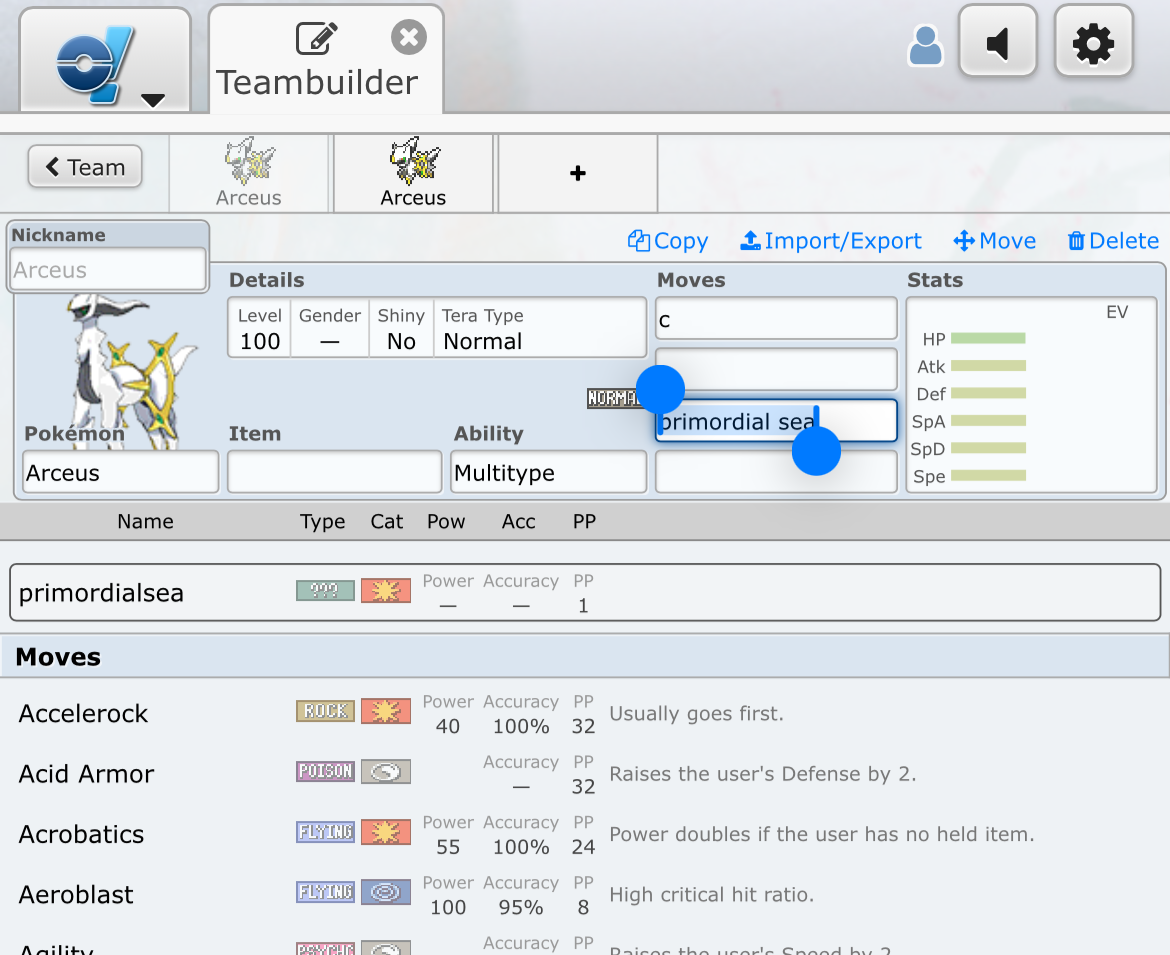Focus the third move field primordial sea
This screenshot has width=1170, height=955.
pyautogui.click(x=776, y=421)
